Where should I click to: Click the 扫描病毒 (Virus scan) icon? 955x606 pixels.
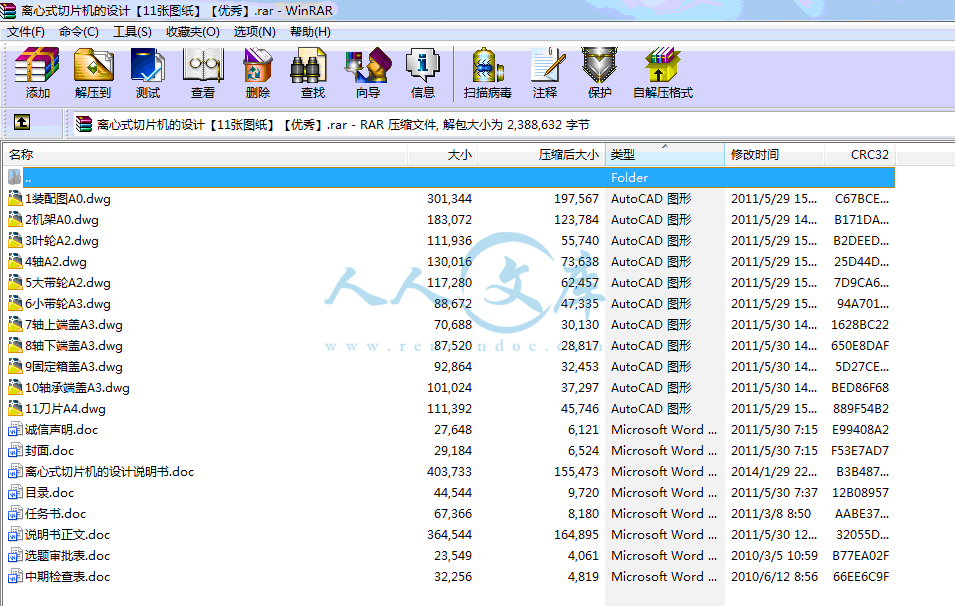(x=487, y=65)
